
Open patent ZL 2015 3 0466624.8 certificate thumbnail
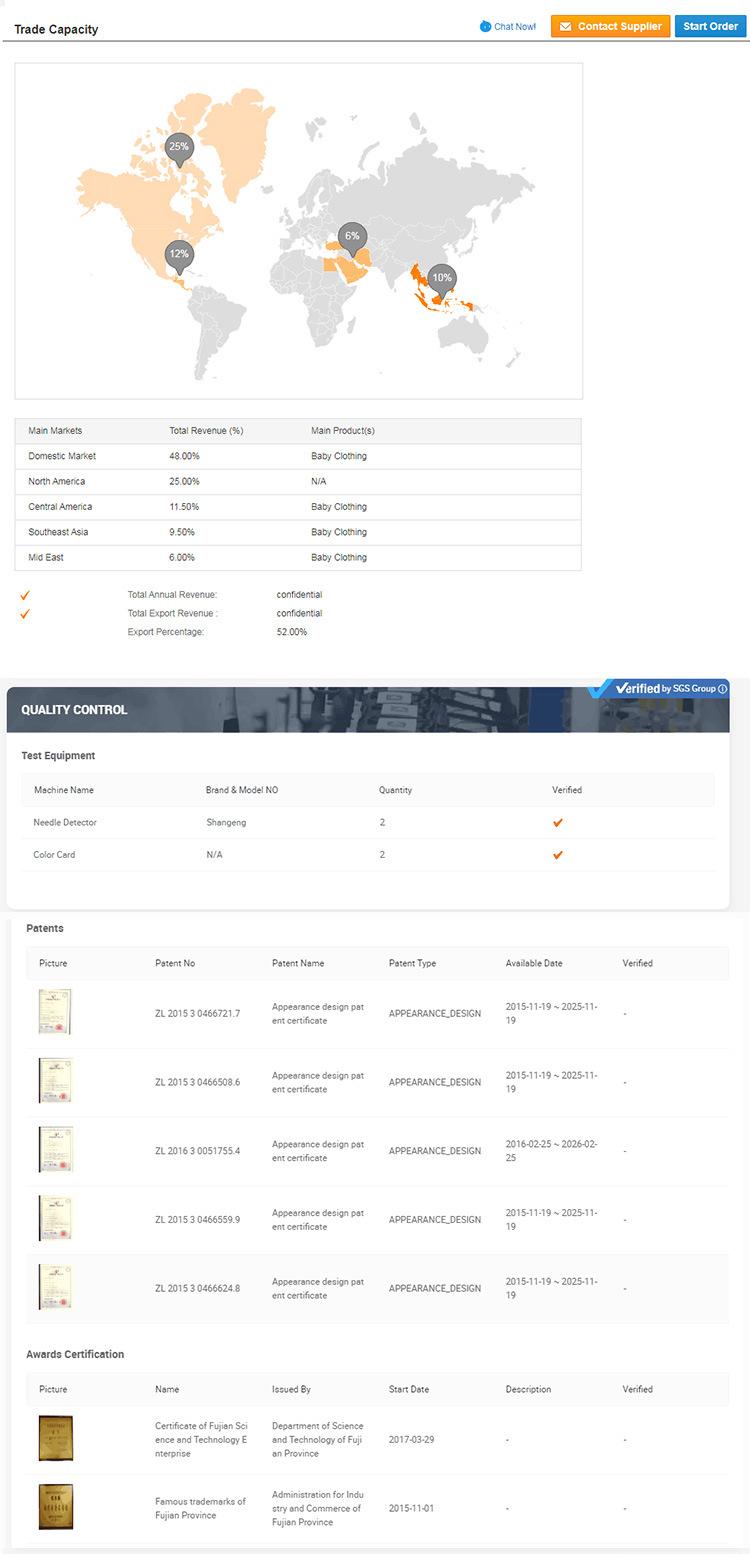[x=55, y=1288]
